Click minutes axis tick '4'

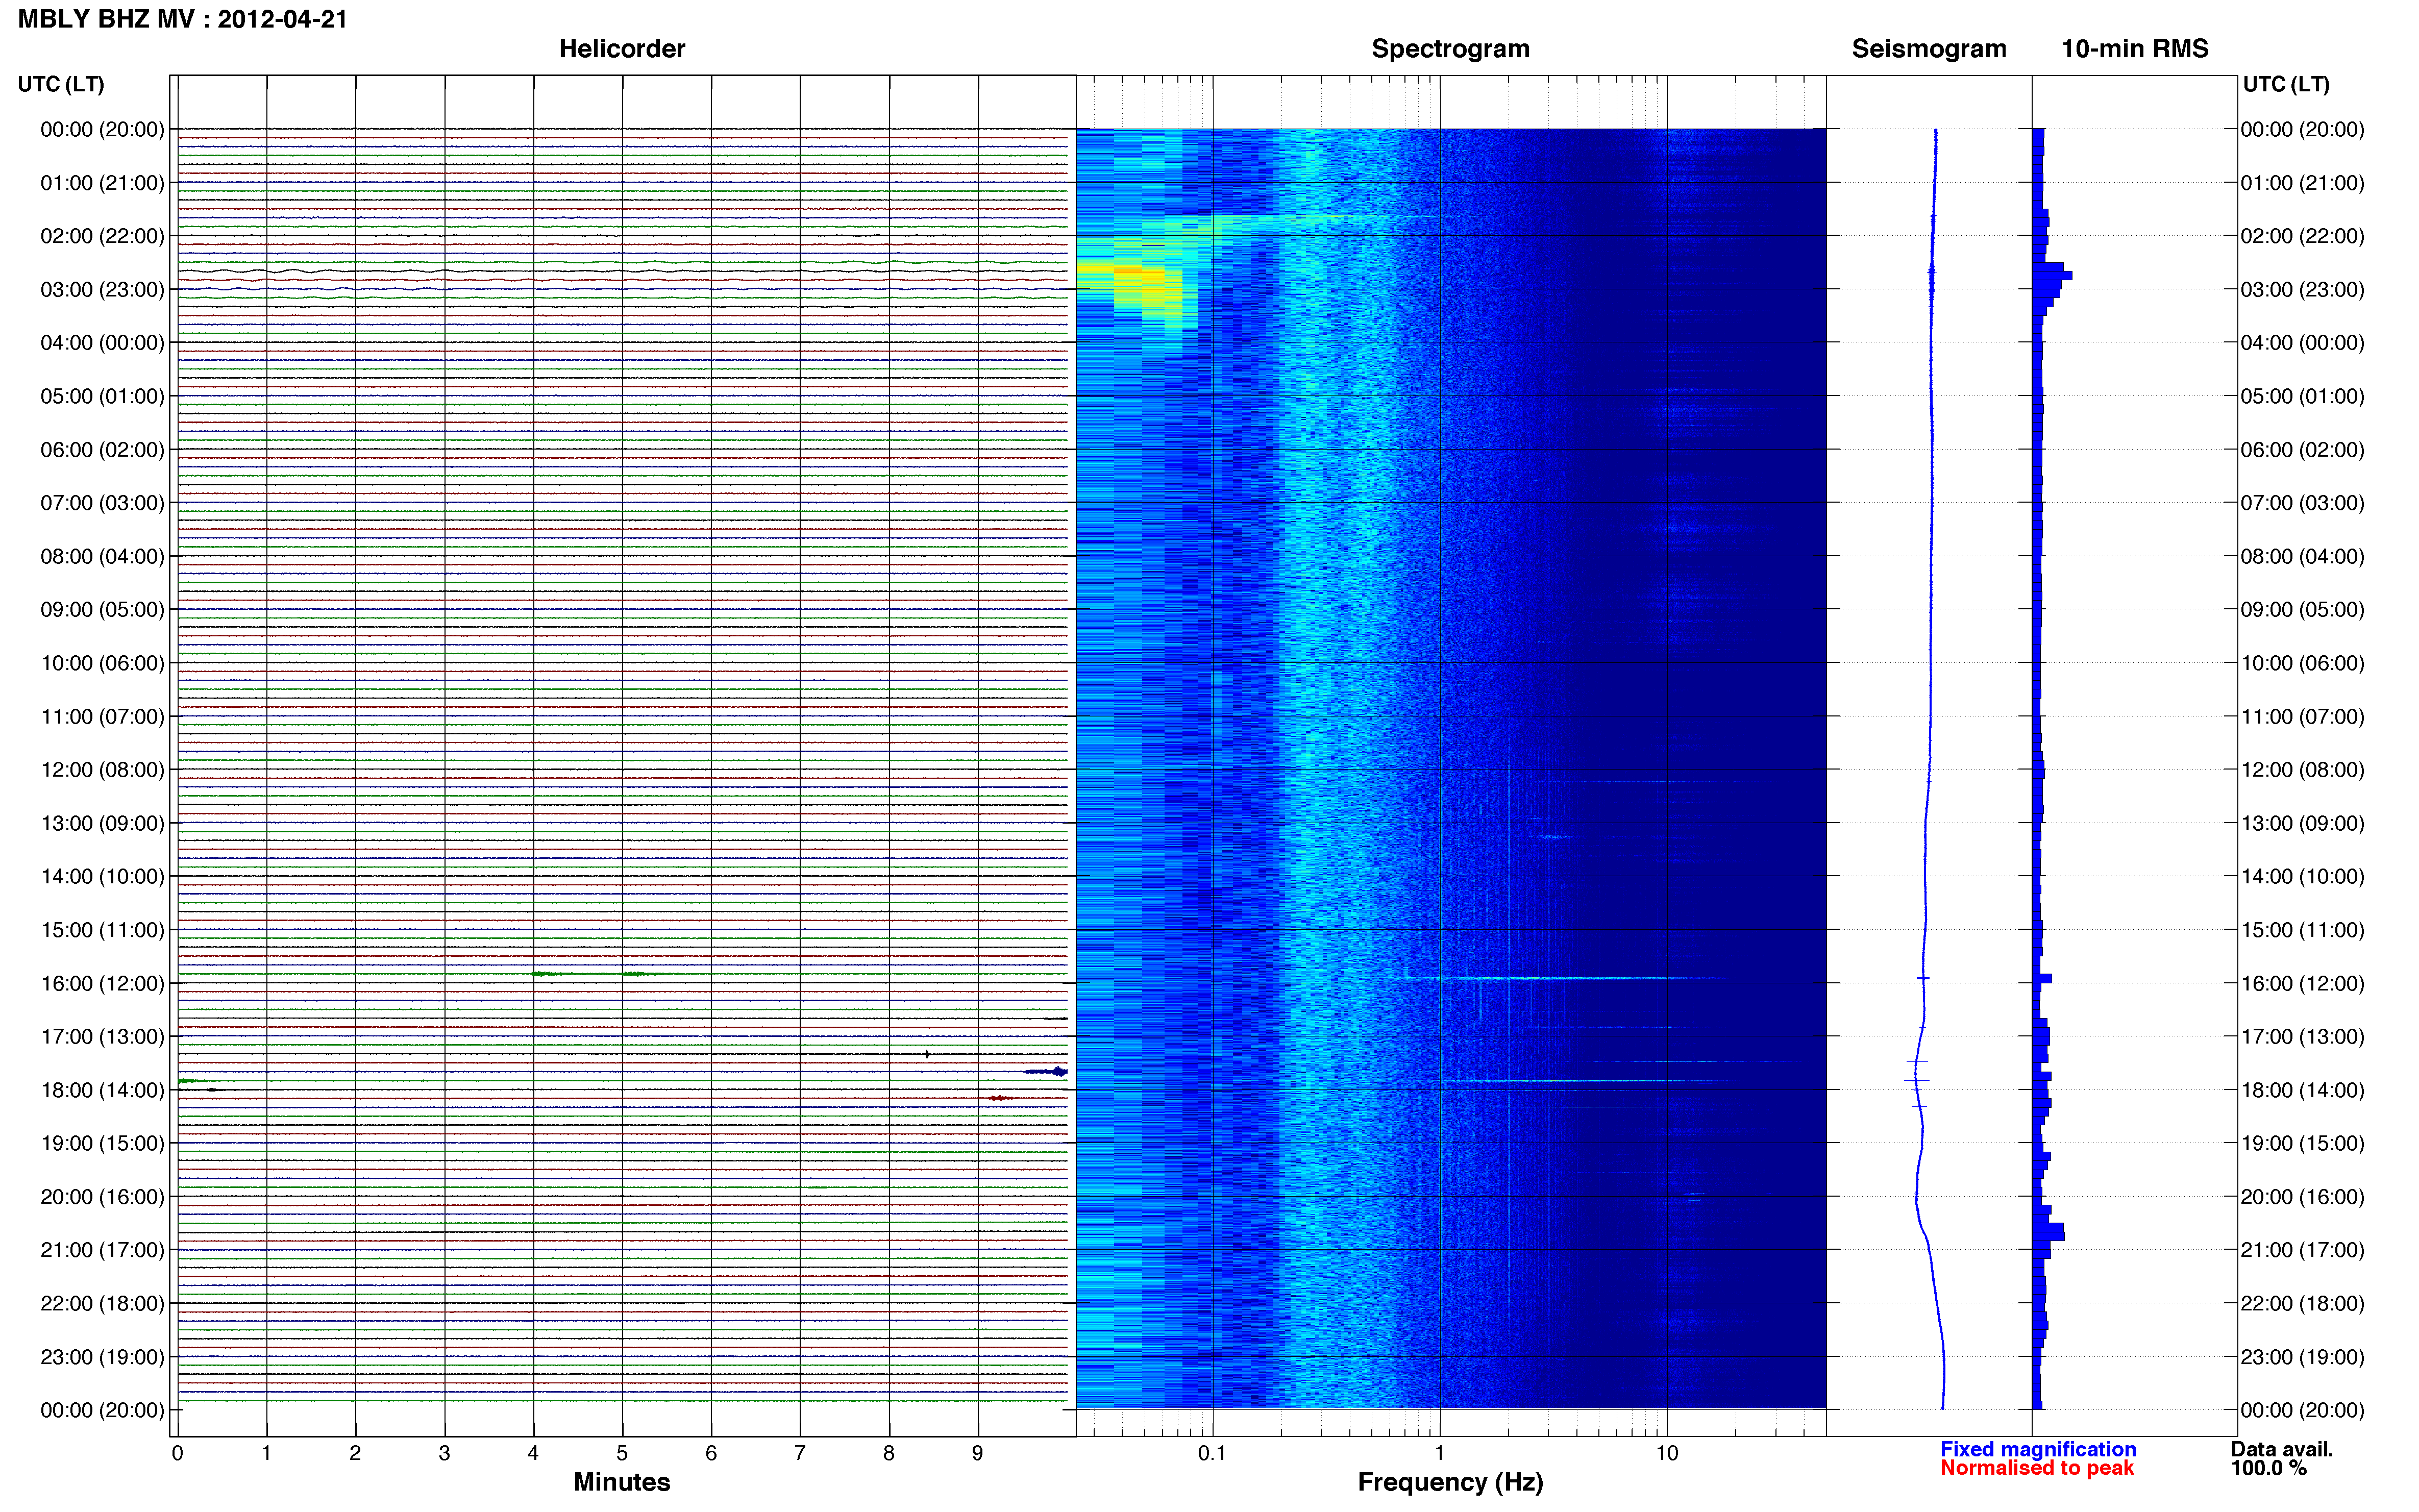[533, 1454]
